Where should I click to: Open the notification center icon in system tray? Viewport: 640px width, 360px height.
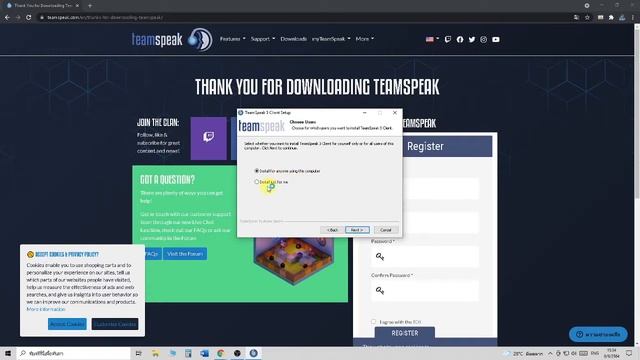pyautogui.click(x=629, y=353)
